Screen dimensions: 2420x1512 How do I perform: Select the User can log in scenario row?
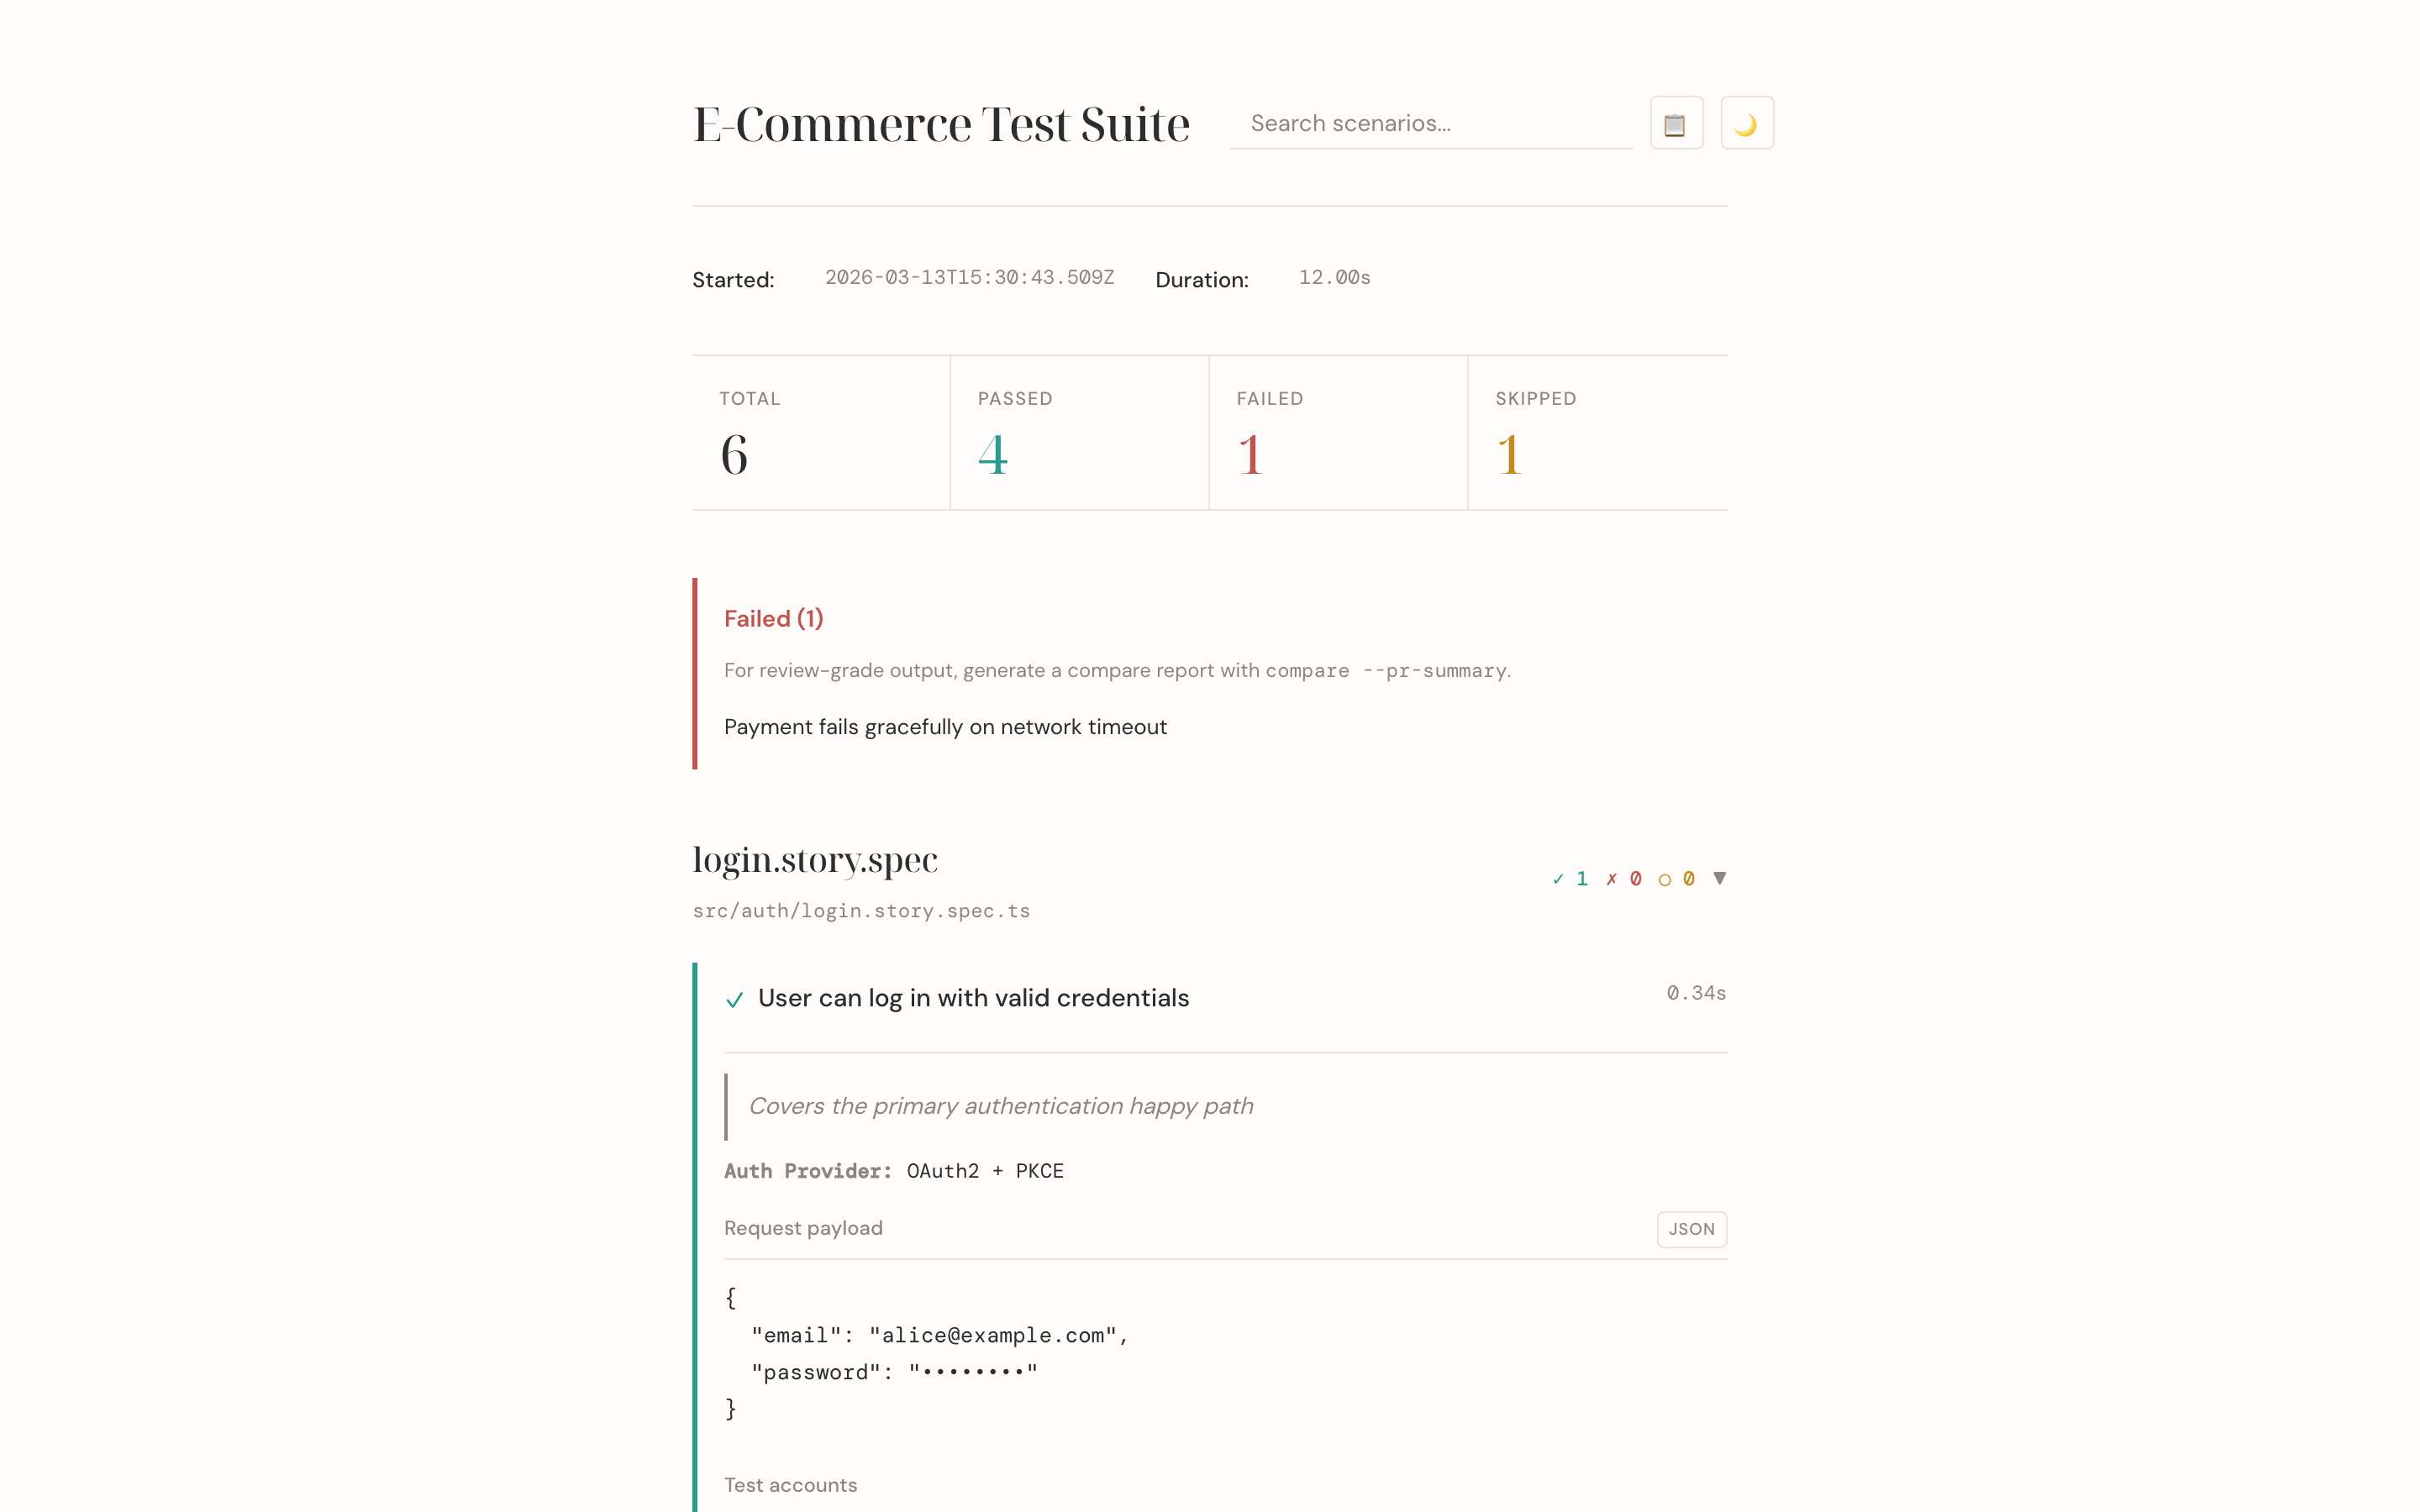coord(973,997)
